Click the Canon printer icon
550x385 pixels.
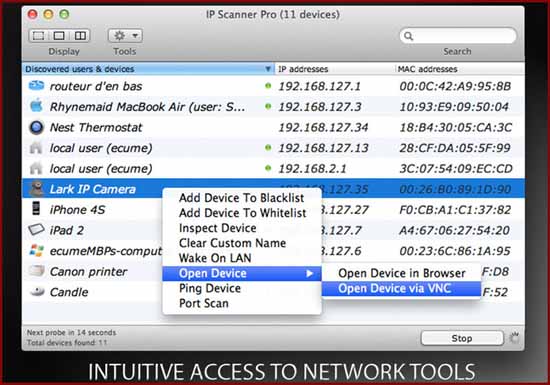[36, 270]
